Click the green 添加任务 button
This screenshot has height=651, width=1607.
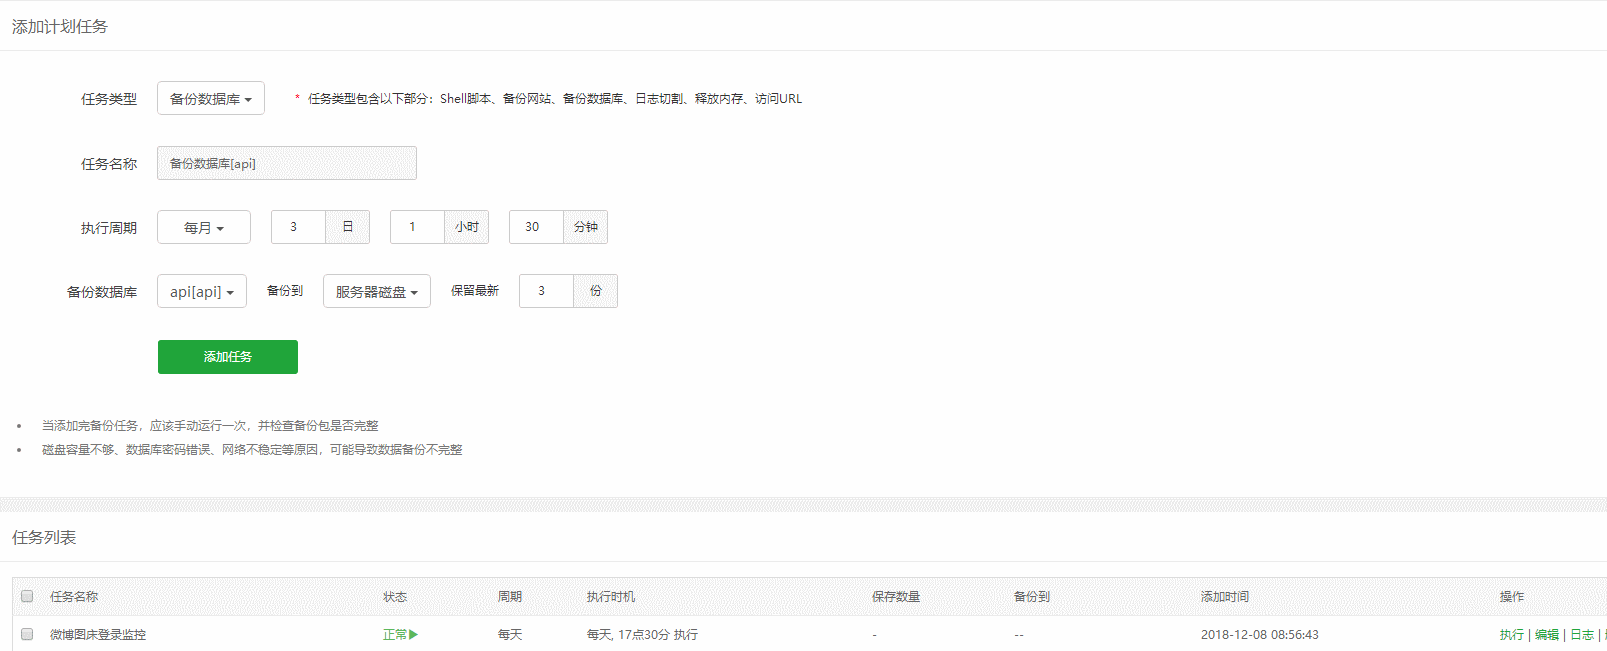click(228, 357)
